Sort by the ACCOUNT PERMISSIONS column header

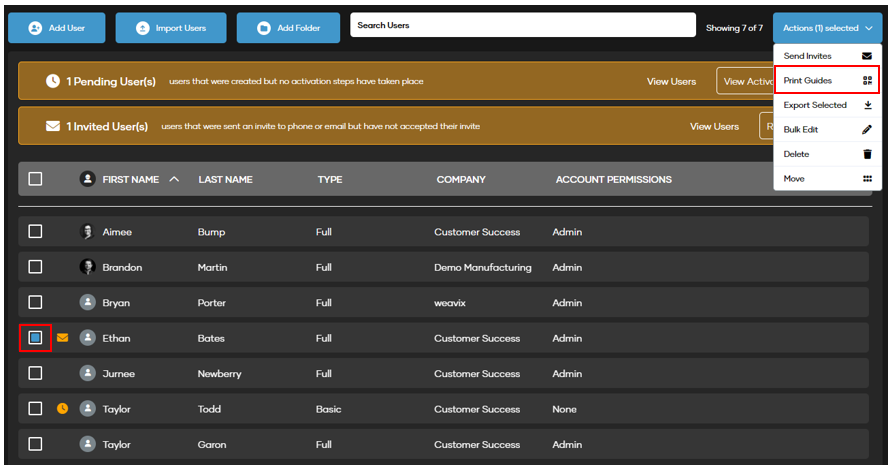(613, 179)
